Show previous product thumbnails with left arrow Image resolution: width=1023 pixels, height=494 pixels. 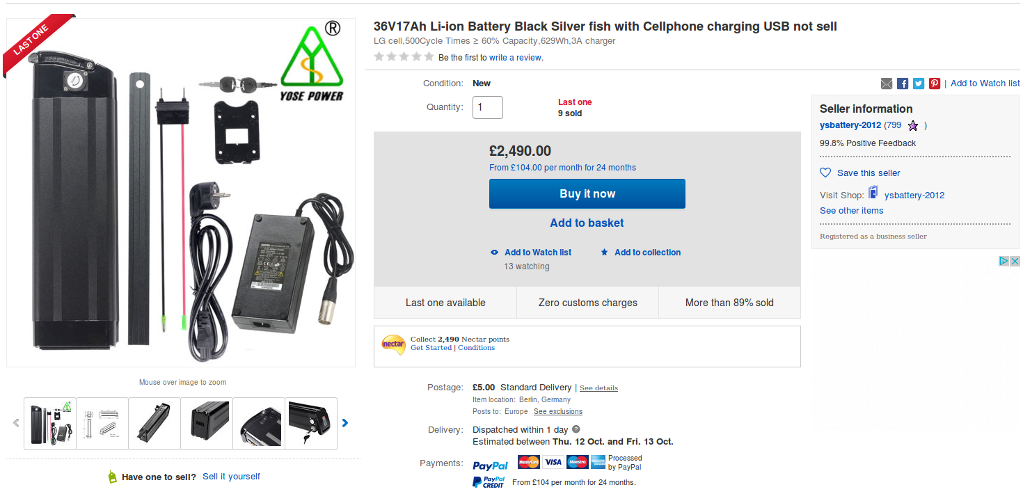(x=16, y=423)
